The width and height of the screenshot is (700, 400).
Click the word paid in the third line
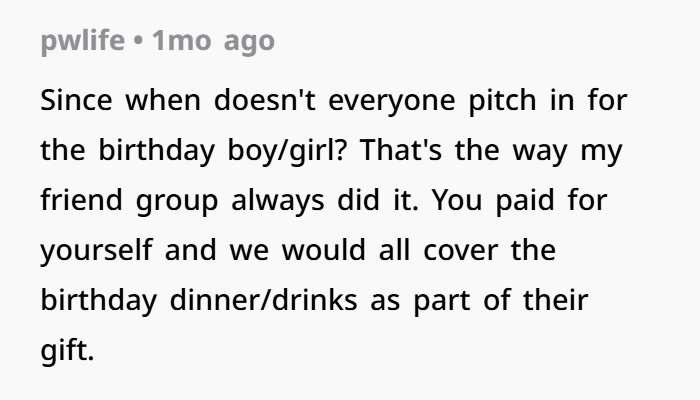click(x=525, y=201)
